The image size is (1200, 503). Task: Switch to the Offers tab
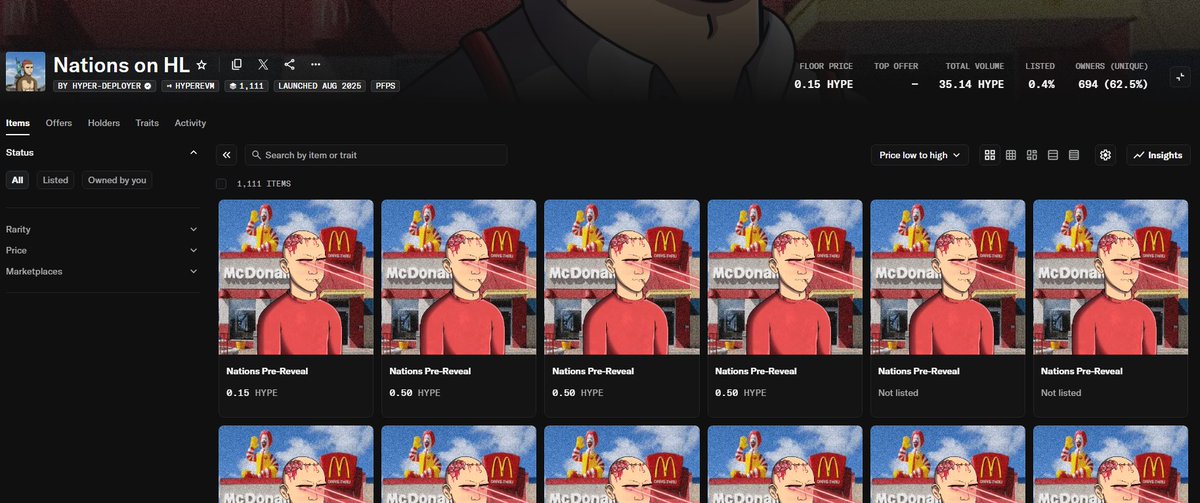pos(59,123)
